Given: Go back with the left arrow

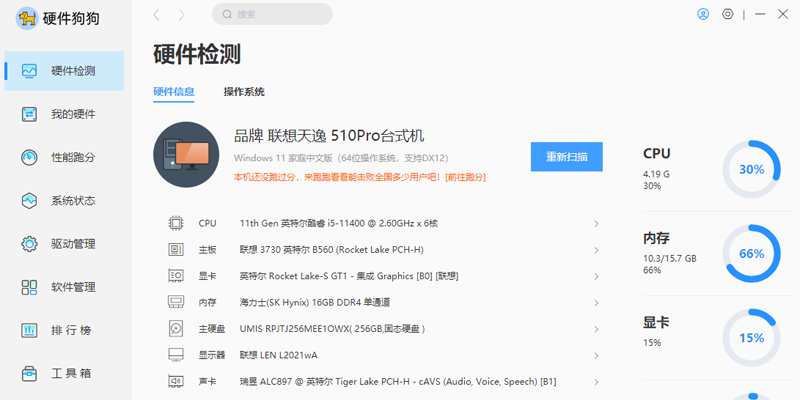Looking at the screenshot, I should click(x=157, y=15).
